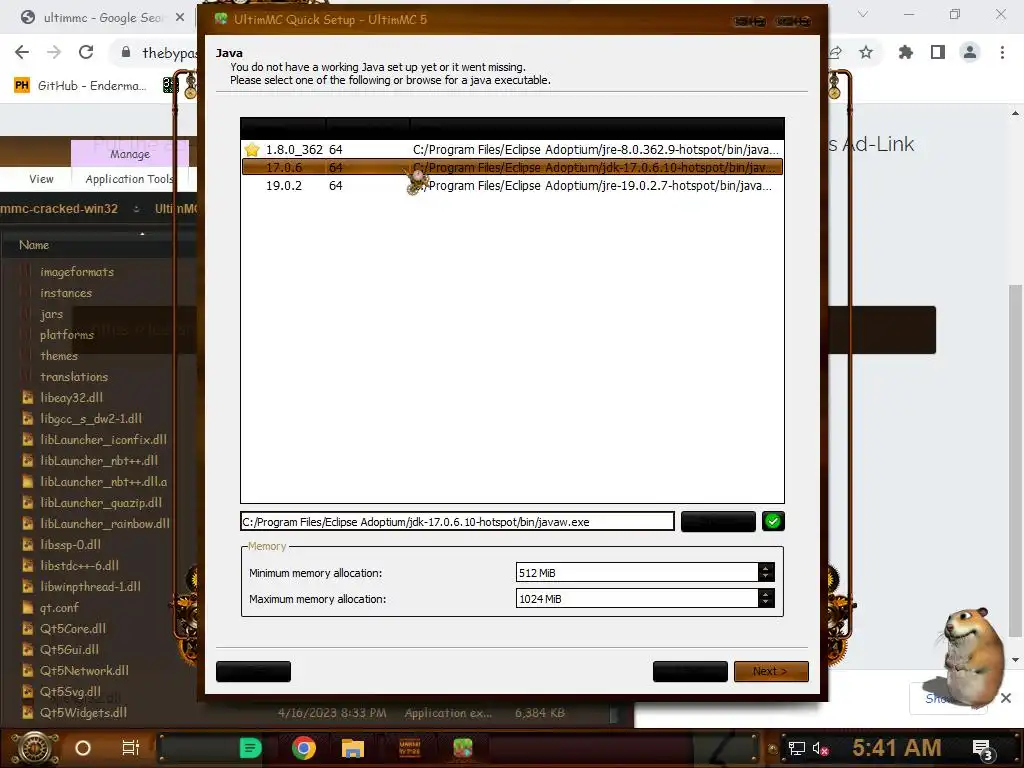1024x768 pixels.
Task: Click dark button at dialog bottom-left
Action: tap(253, 671)
